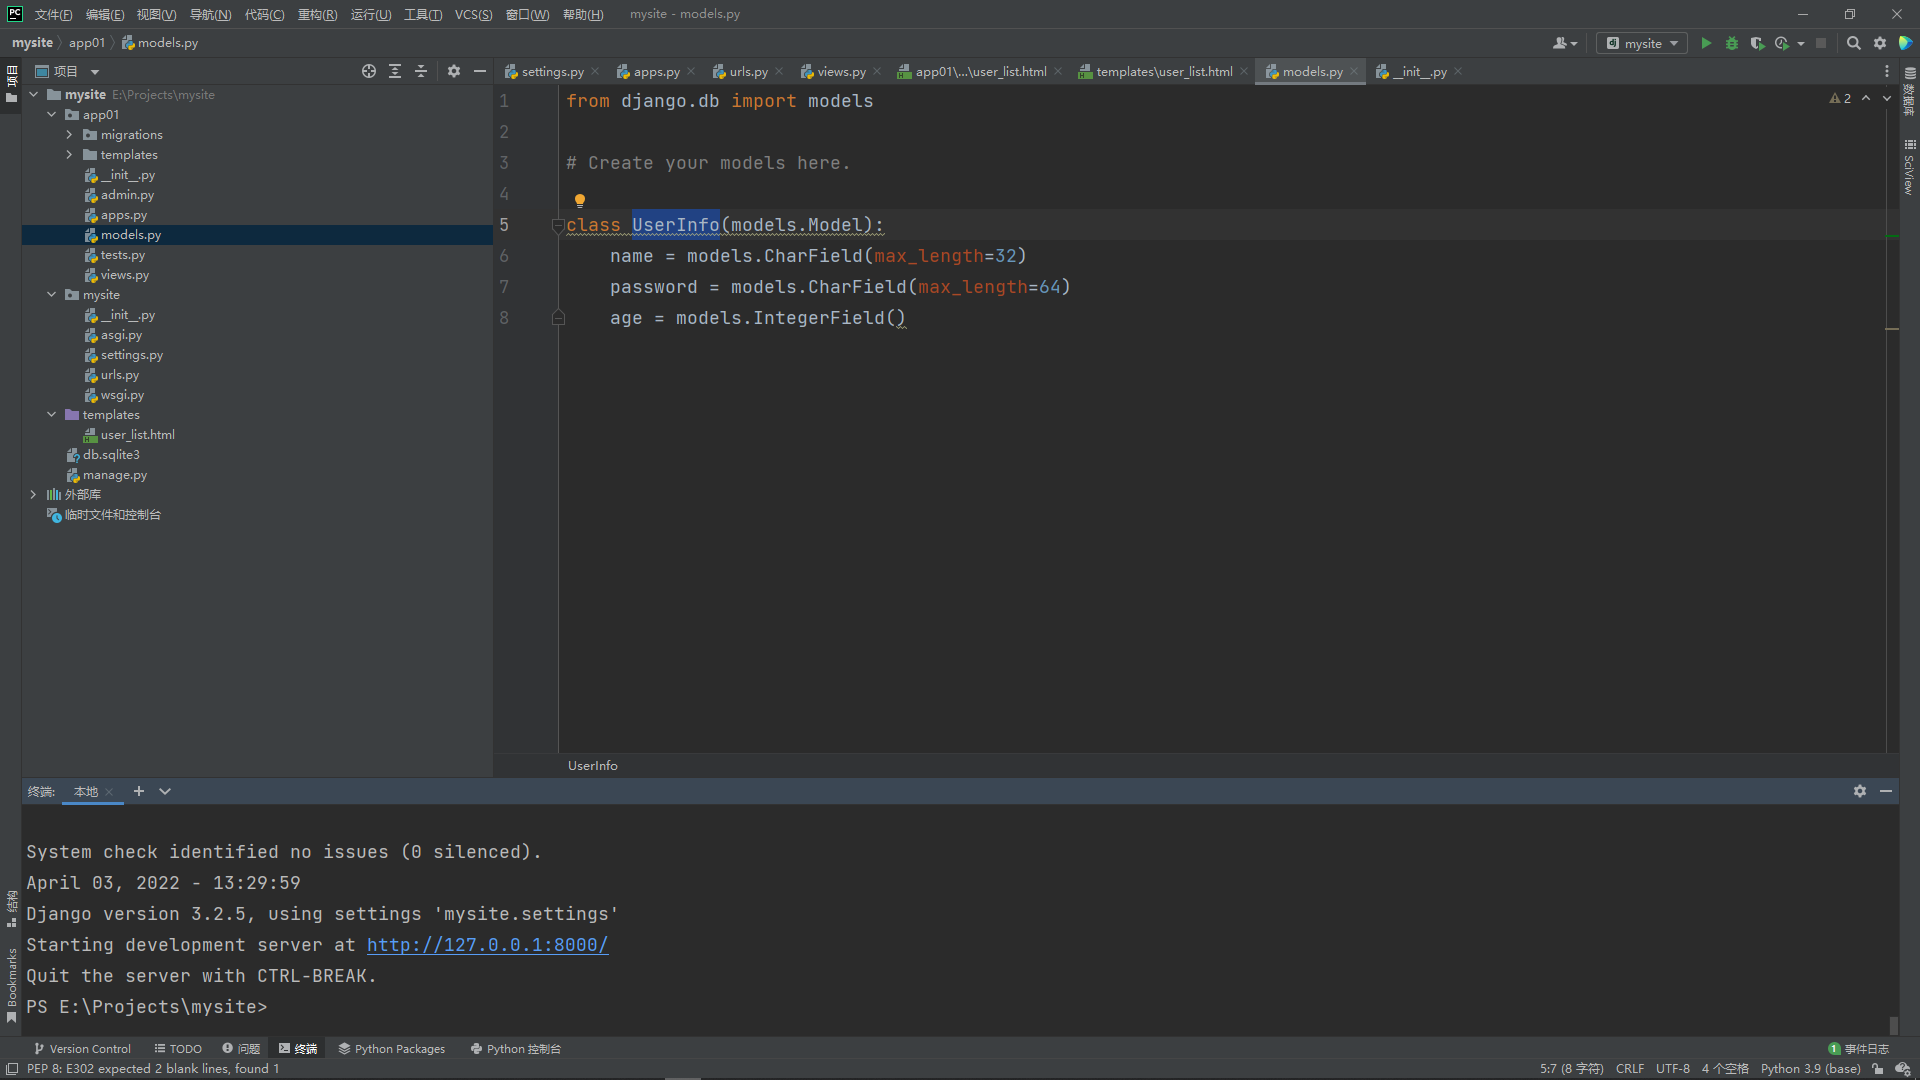Expand the migrations folder
Viewport: 1920px width, 1080px height.
pyautogui.click(x=69, y=135)
